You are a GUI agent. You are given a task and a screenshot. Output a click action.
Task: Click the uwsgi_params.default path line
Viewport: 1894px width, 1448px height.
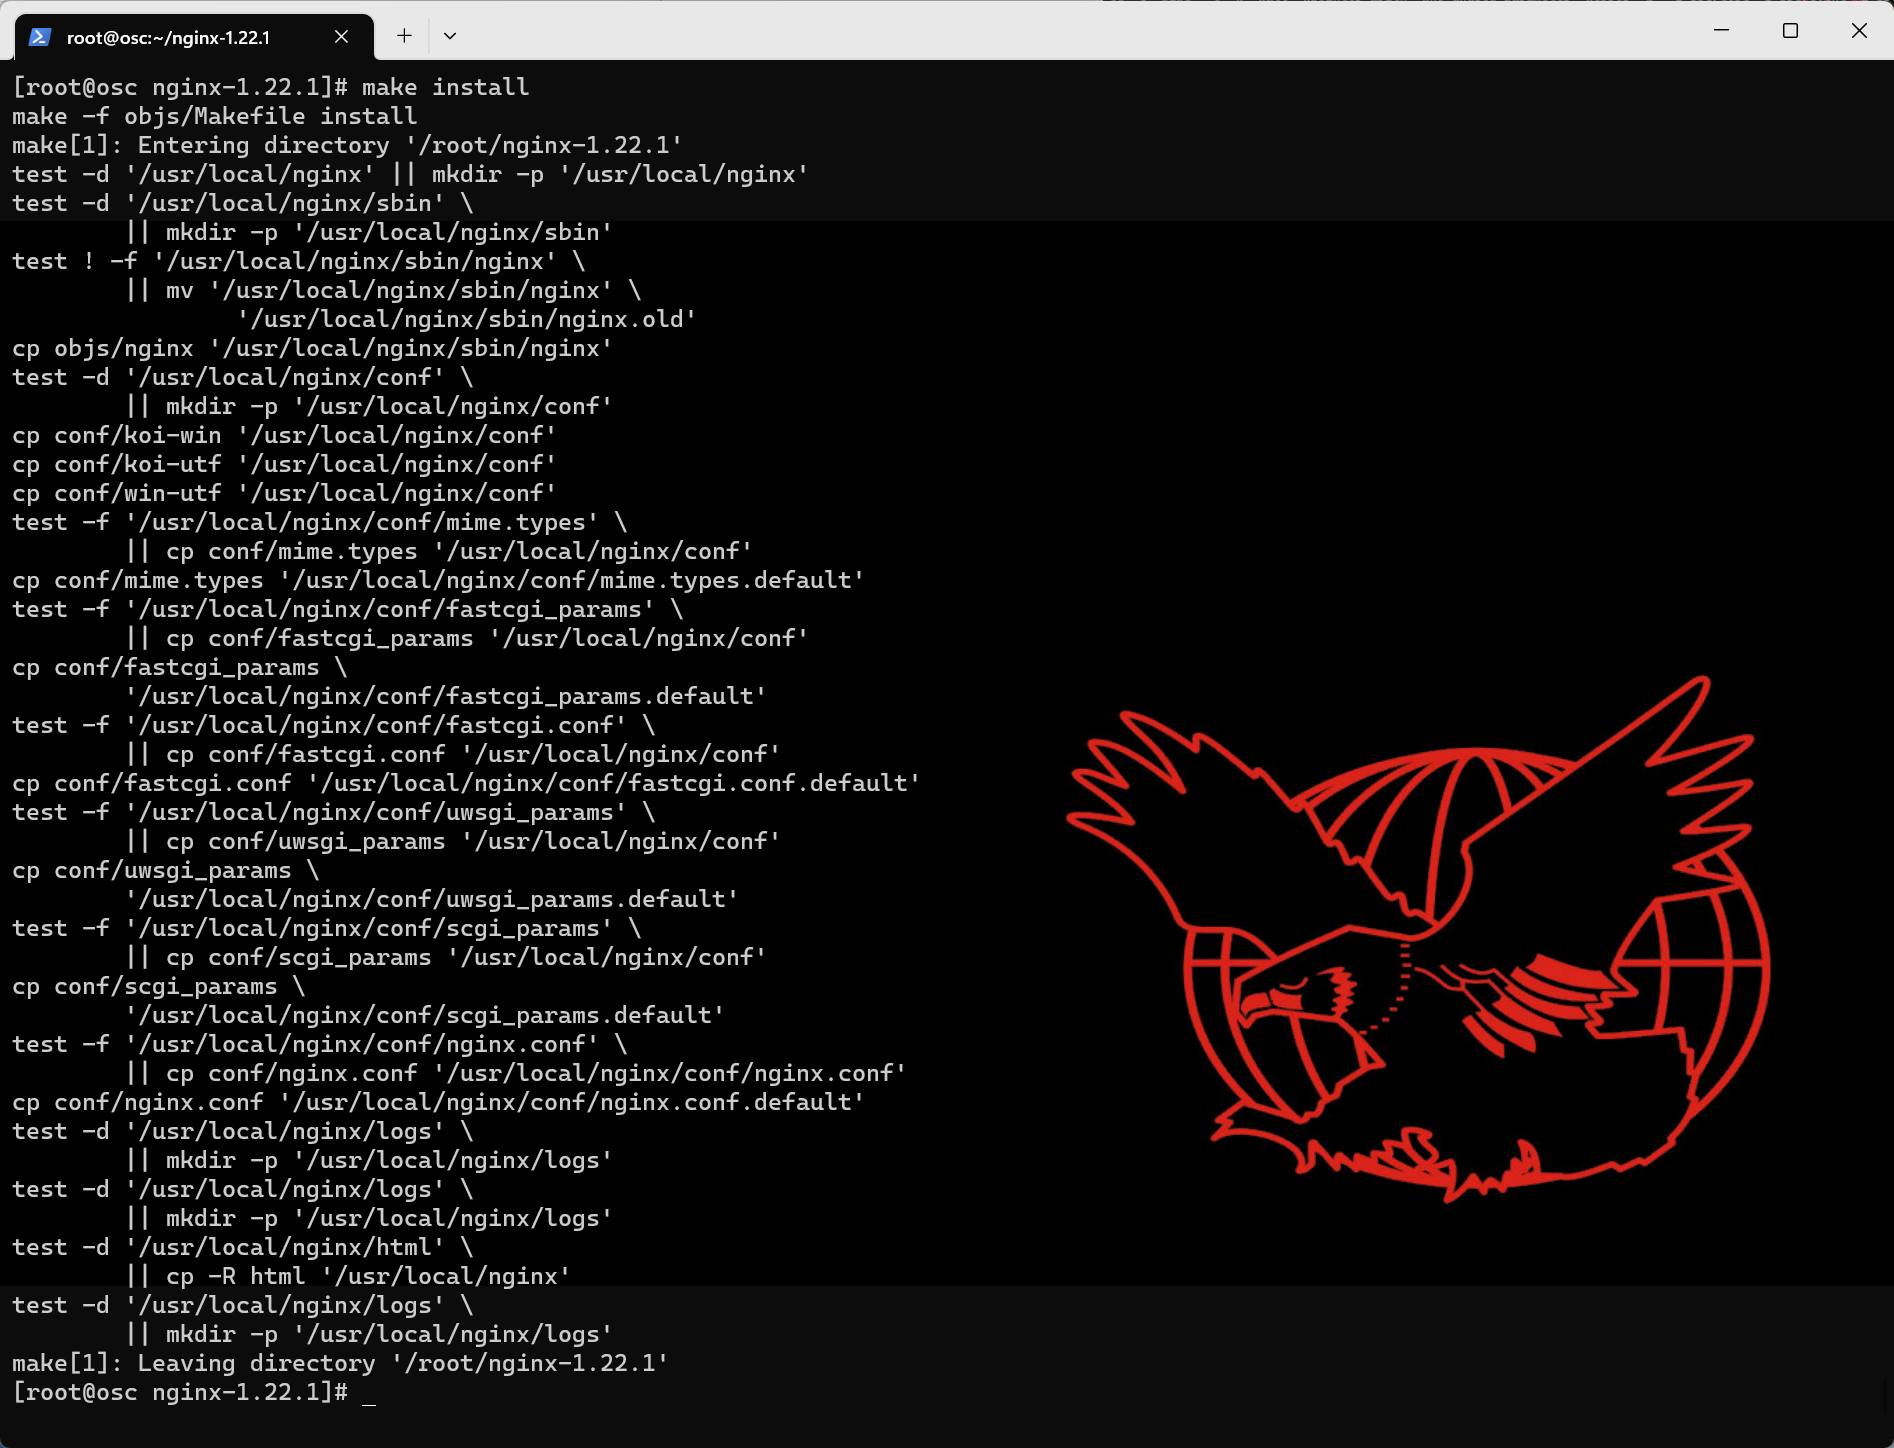tap(432, 899)
